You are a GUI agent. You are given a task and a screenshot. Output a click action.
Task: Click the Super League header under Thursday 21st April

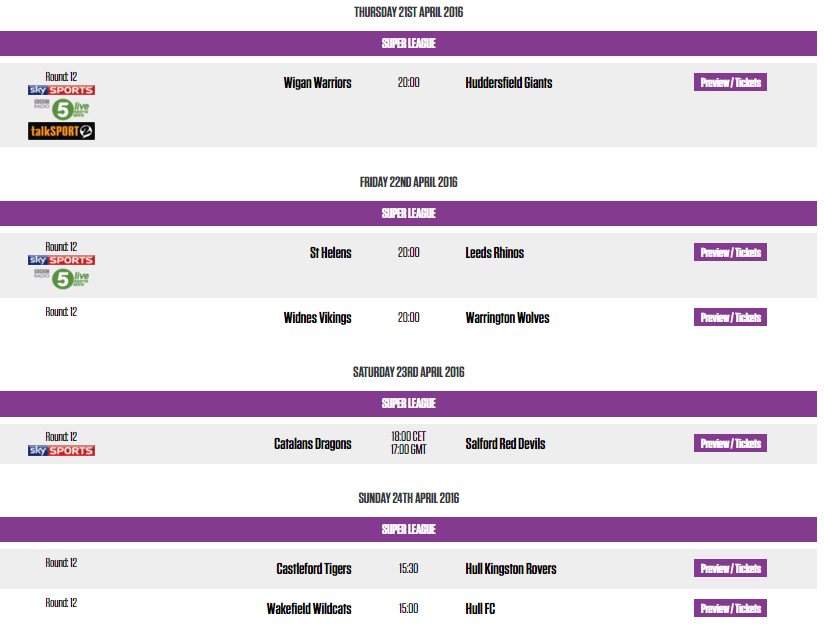tap(408, 44)
